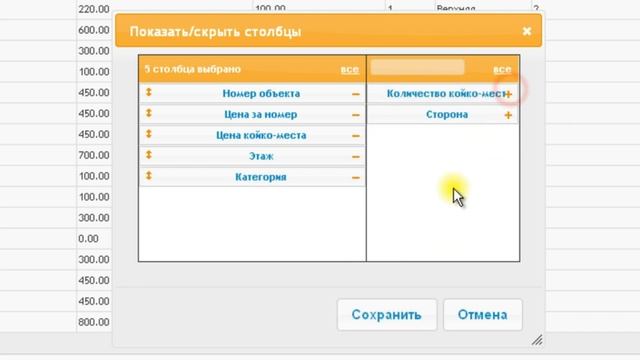Grab the reorder handle of "Цена койко-места"
The height and width of the screenshot is (360, 640).
[x=149, y=134]
